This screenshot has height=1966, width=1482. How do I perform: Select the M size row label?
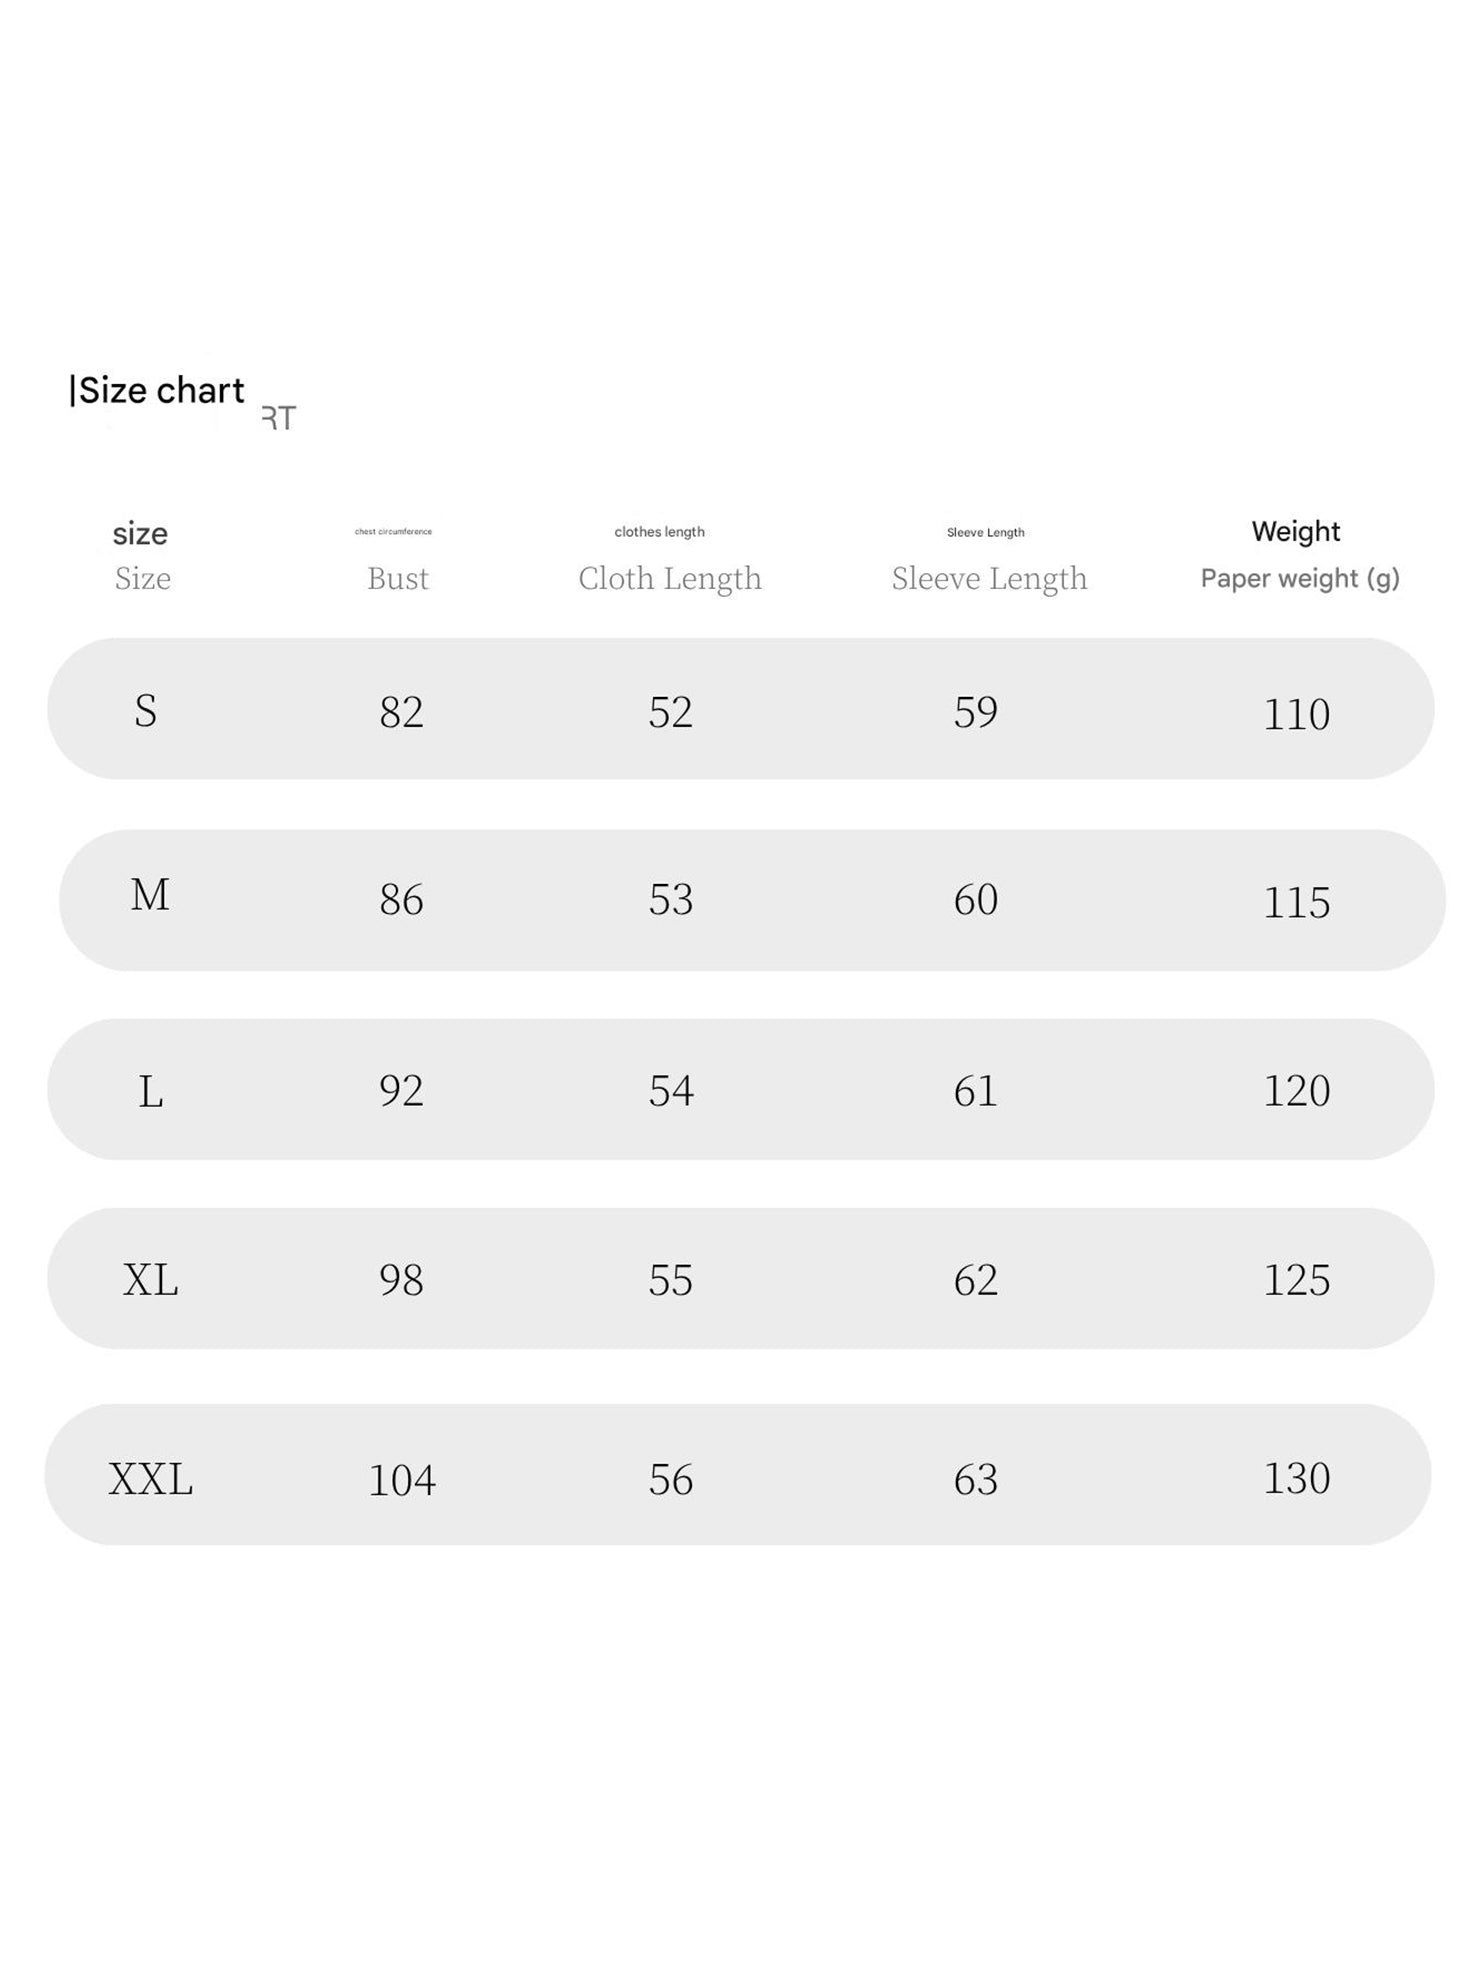pyautogui.click(x=150, y=895)
